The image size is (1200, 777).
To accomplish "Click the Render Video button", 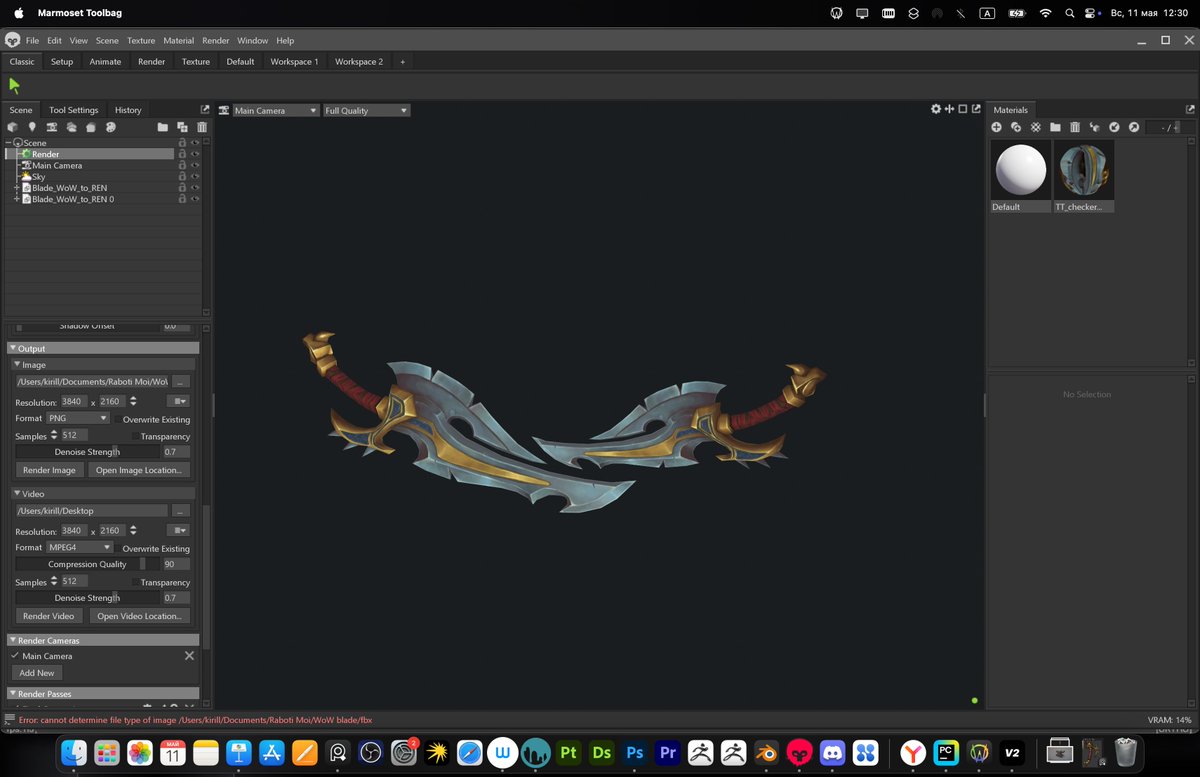I will click(x=48, y=616).
